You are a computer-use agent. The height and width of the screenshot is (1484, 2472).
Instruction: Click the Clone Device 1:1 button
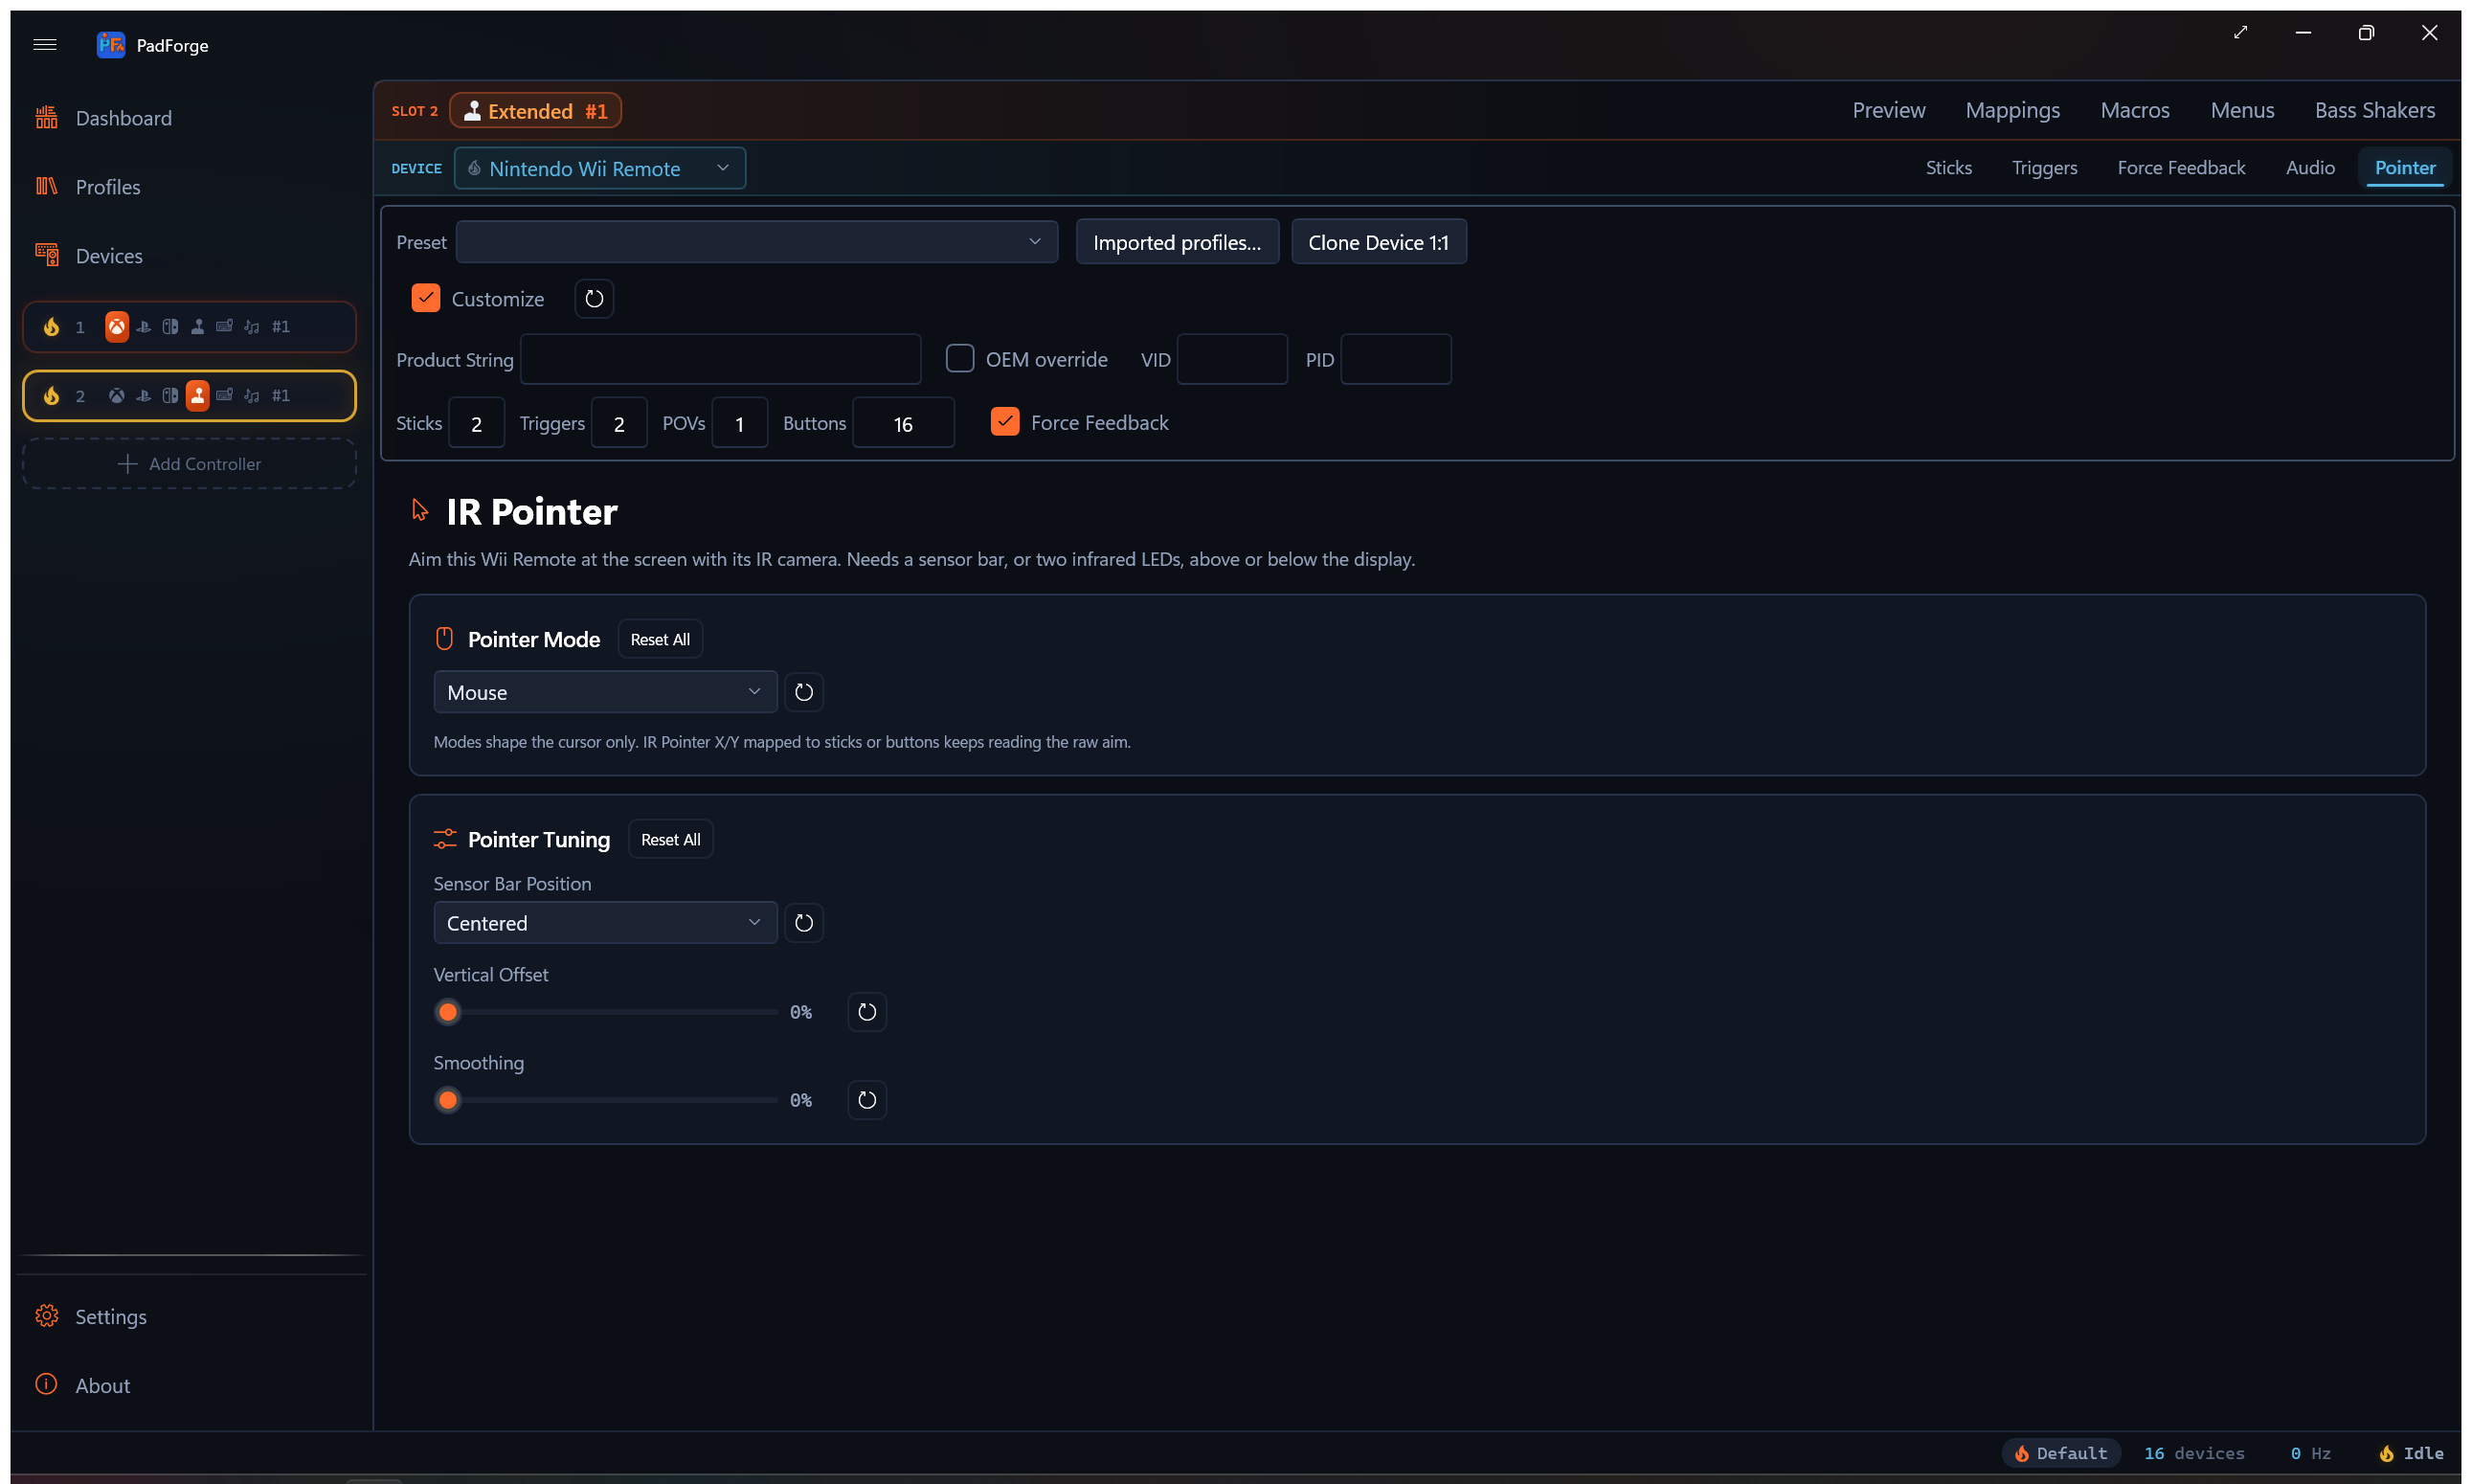tap(1378, 242)
